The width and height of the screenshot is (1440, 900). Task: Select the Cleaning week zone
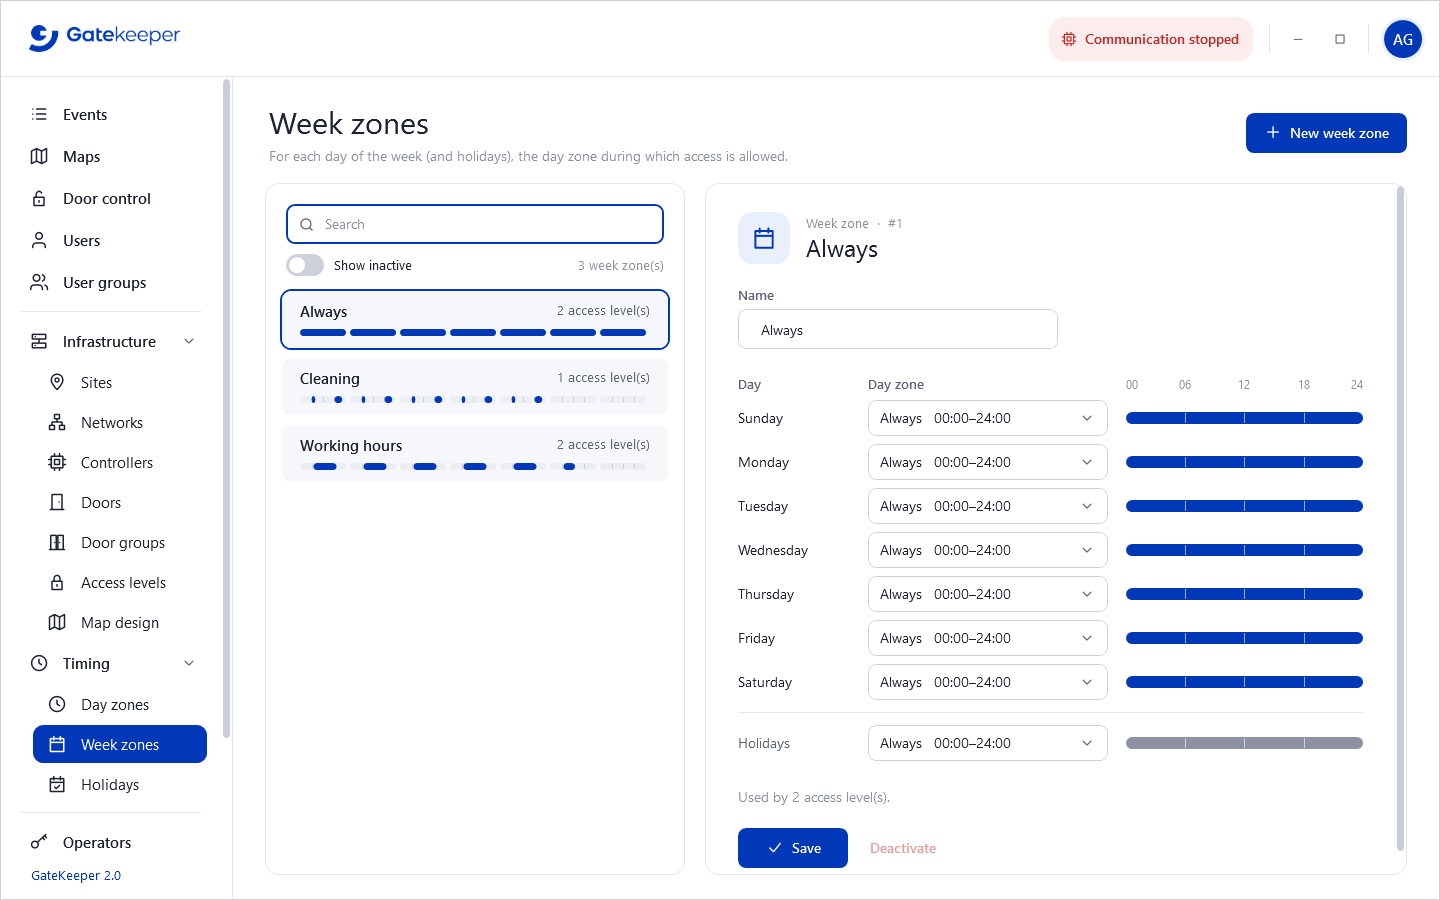click(x=475, y=386)
